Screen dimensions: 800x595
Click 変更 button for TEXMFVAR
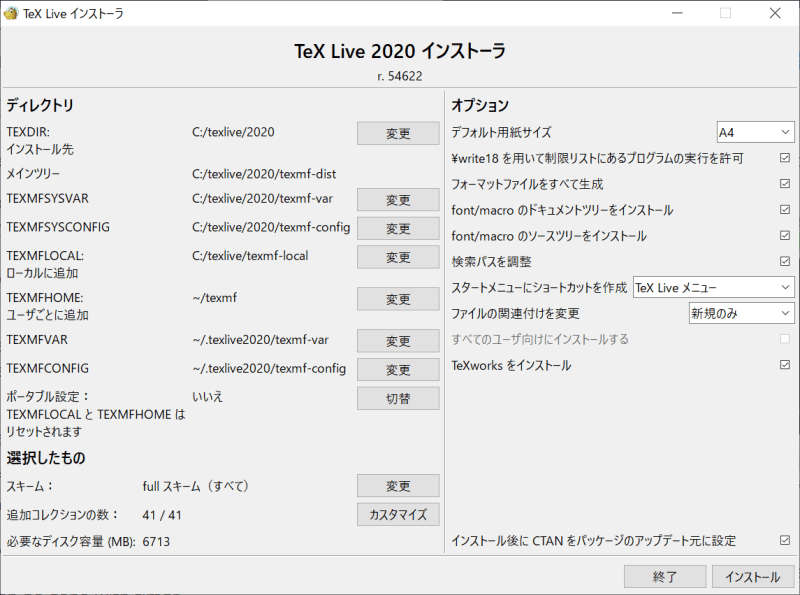(398, 341)
